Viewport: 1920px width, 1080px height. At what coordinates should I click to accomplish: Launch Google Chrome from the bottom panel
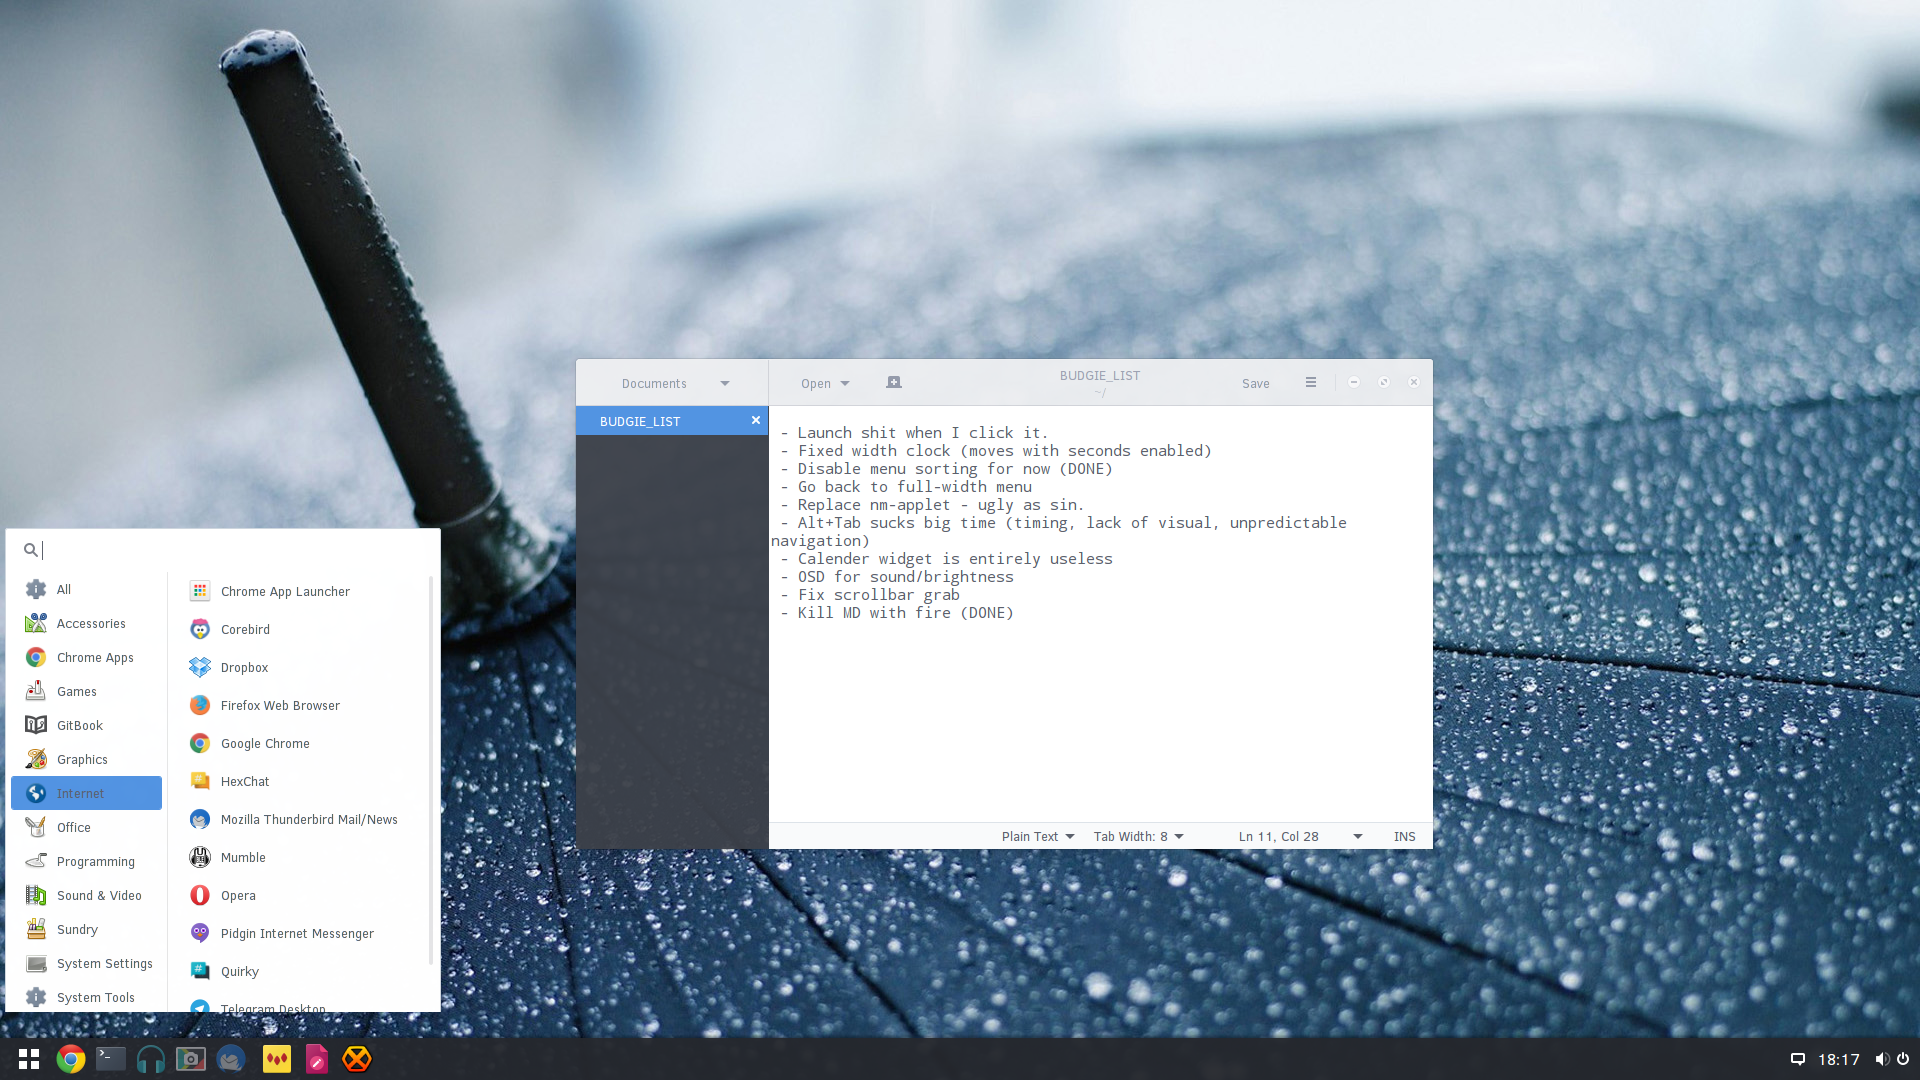coord(71,1059)
